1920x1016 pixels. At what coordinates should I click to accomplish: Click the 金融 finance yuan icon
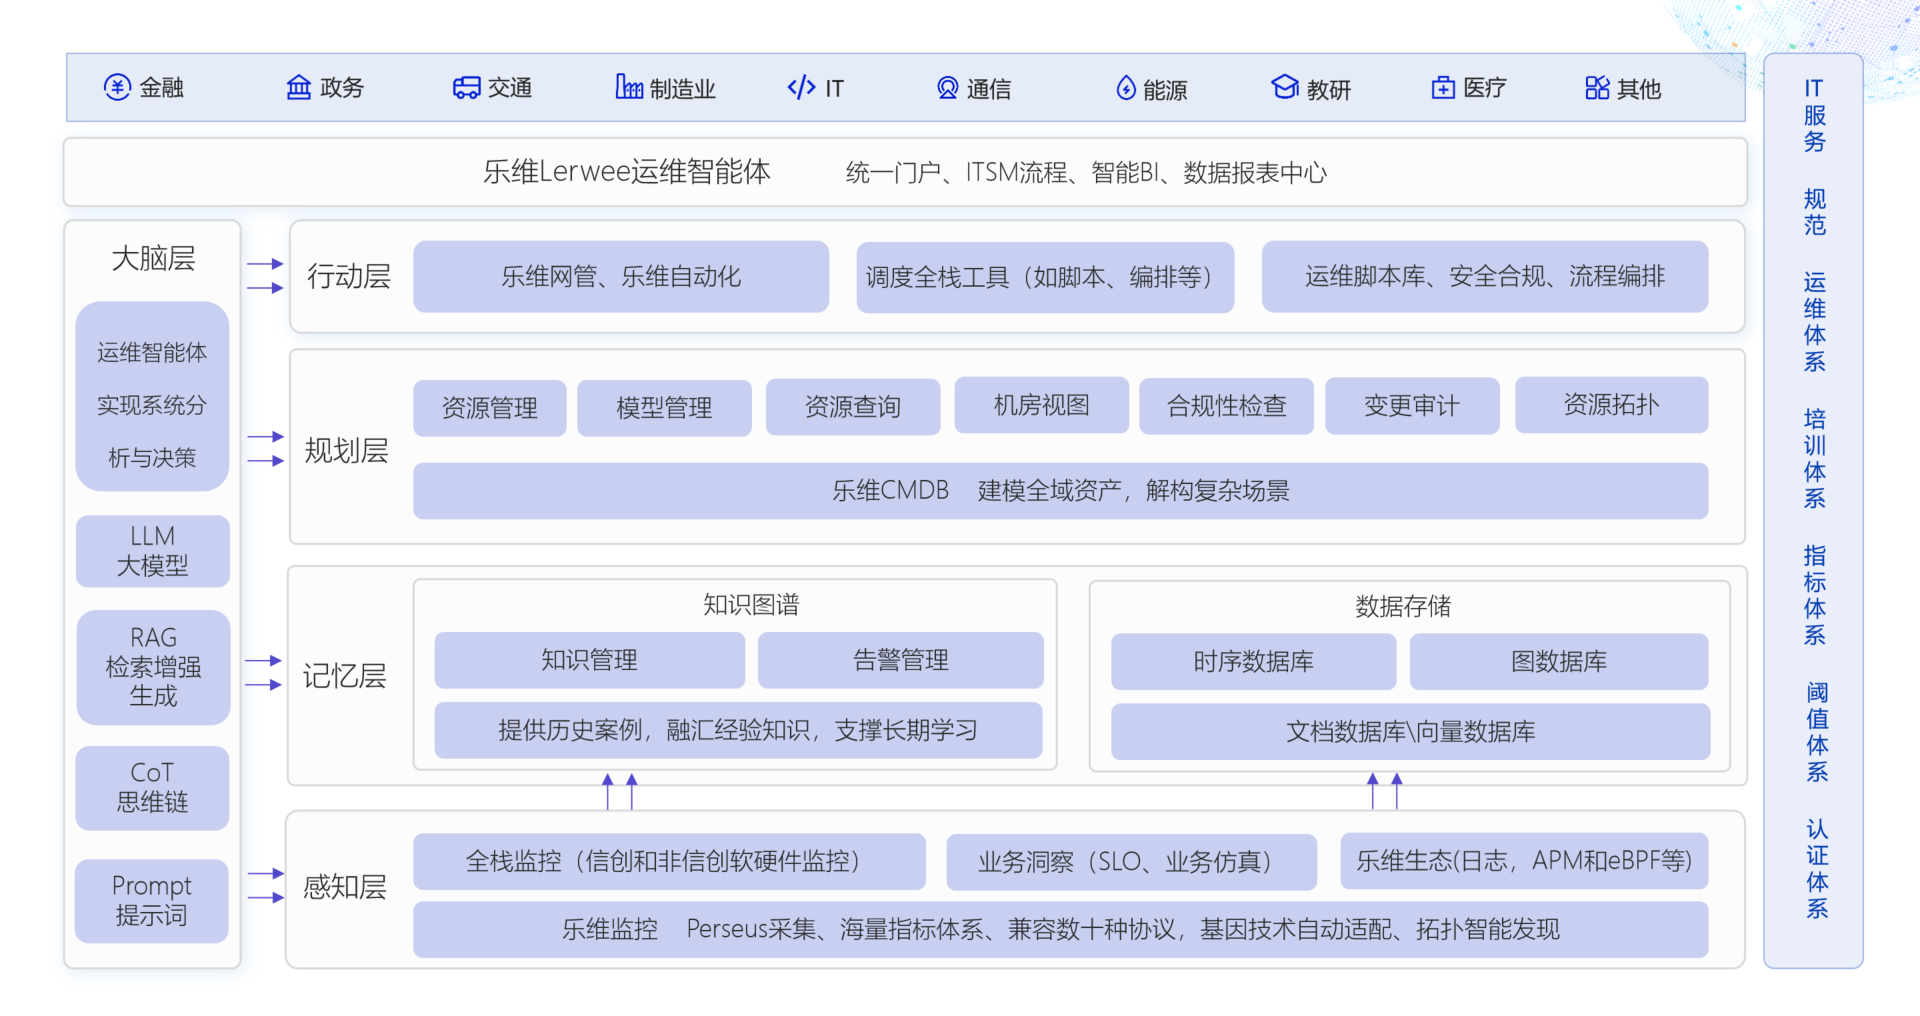117,88
